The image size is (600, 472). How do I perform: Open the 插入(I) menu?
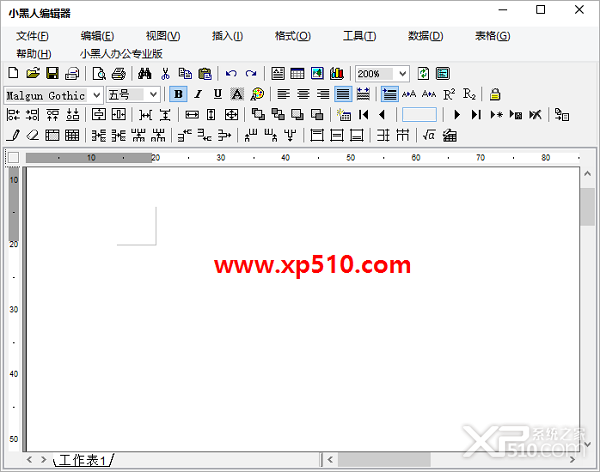227,36
